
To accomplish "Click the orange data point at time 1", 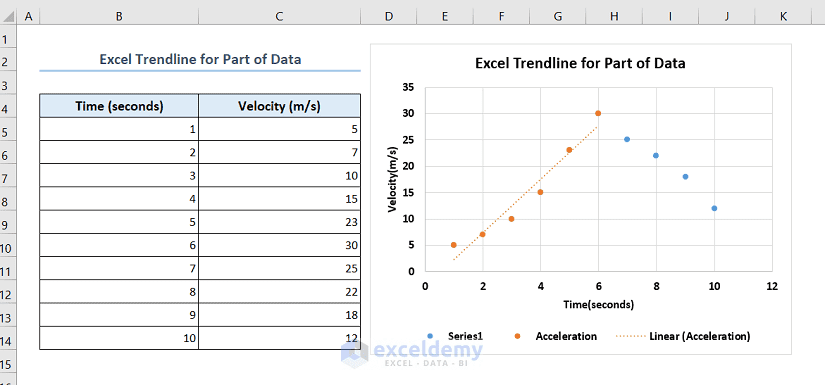I will click(454, 245).
